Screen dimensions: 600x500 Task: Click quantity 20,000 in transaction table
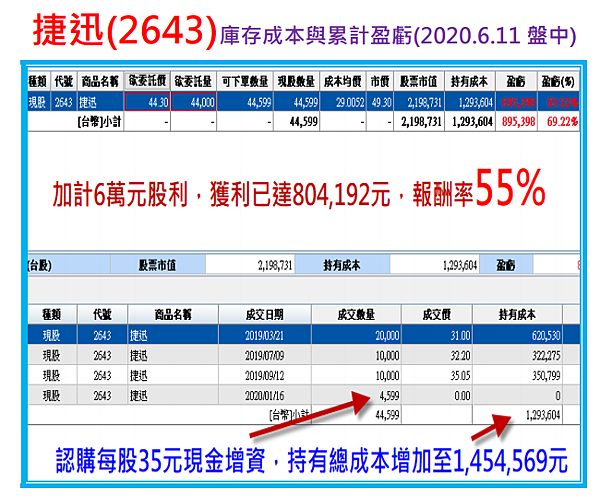coord(387,336)
